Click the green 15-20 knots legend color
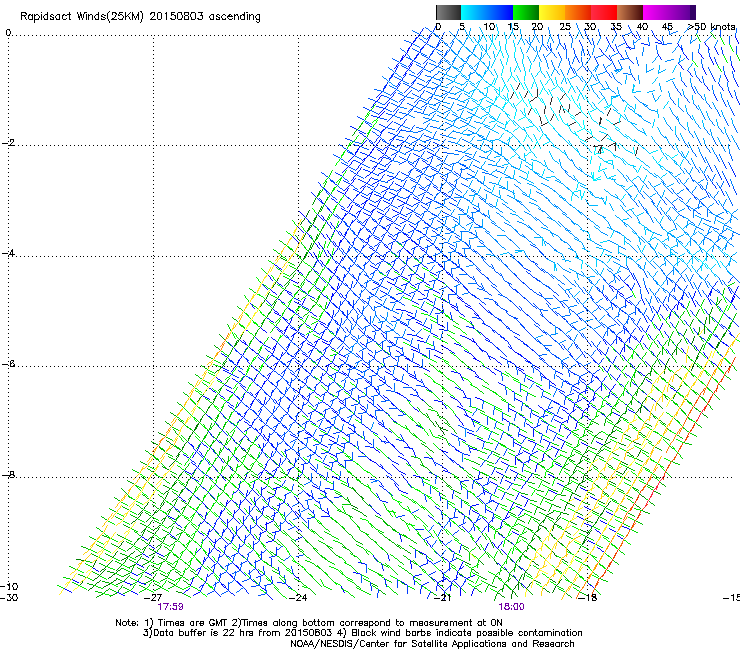Image resolution: width=740 pixels, height=650 pixels. click(x=526, y=12)
